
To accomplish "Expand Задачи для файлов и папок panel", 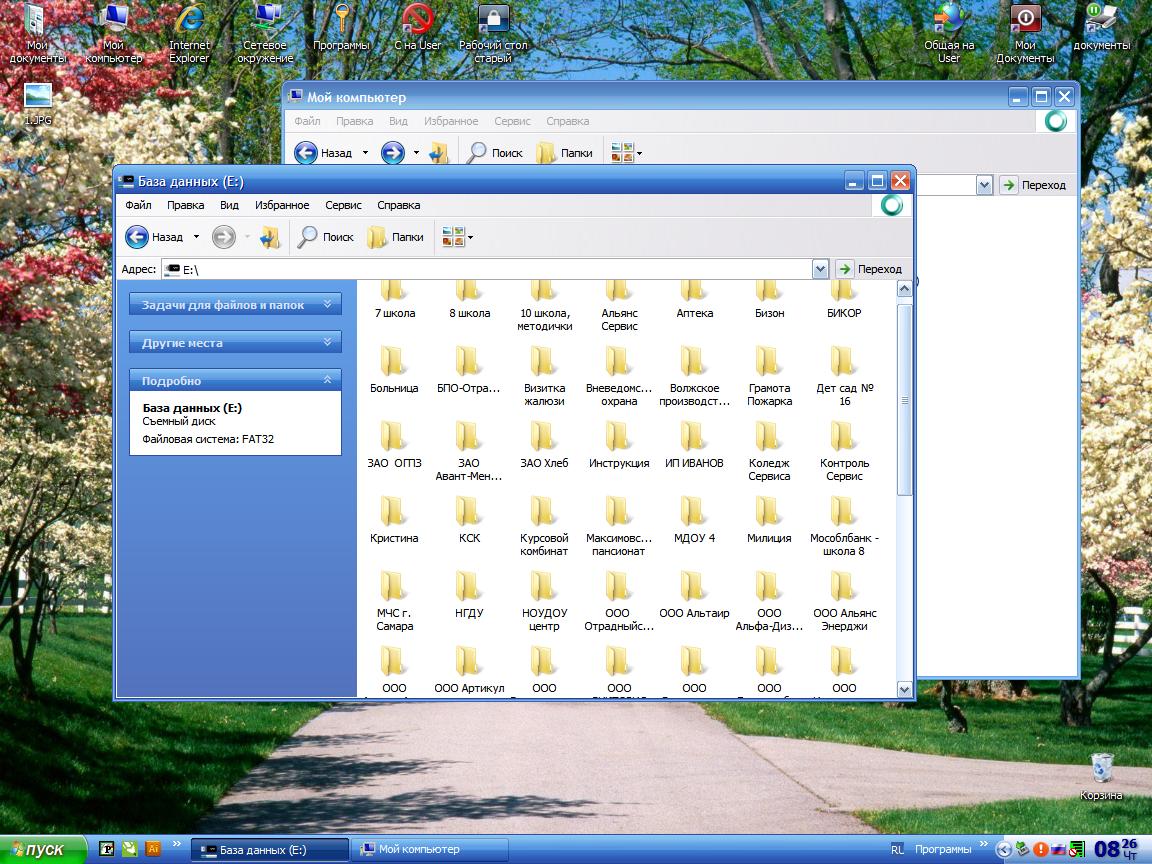I will [327, 304].
